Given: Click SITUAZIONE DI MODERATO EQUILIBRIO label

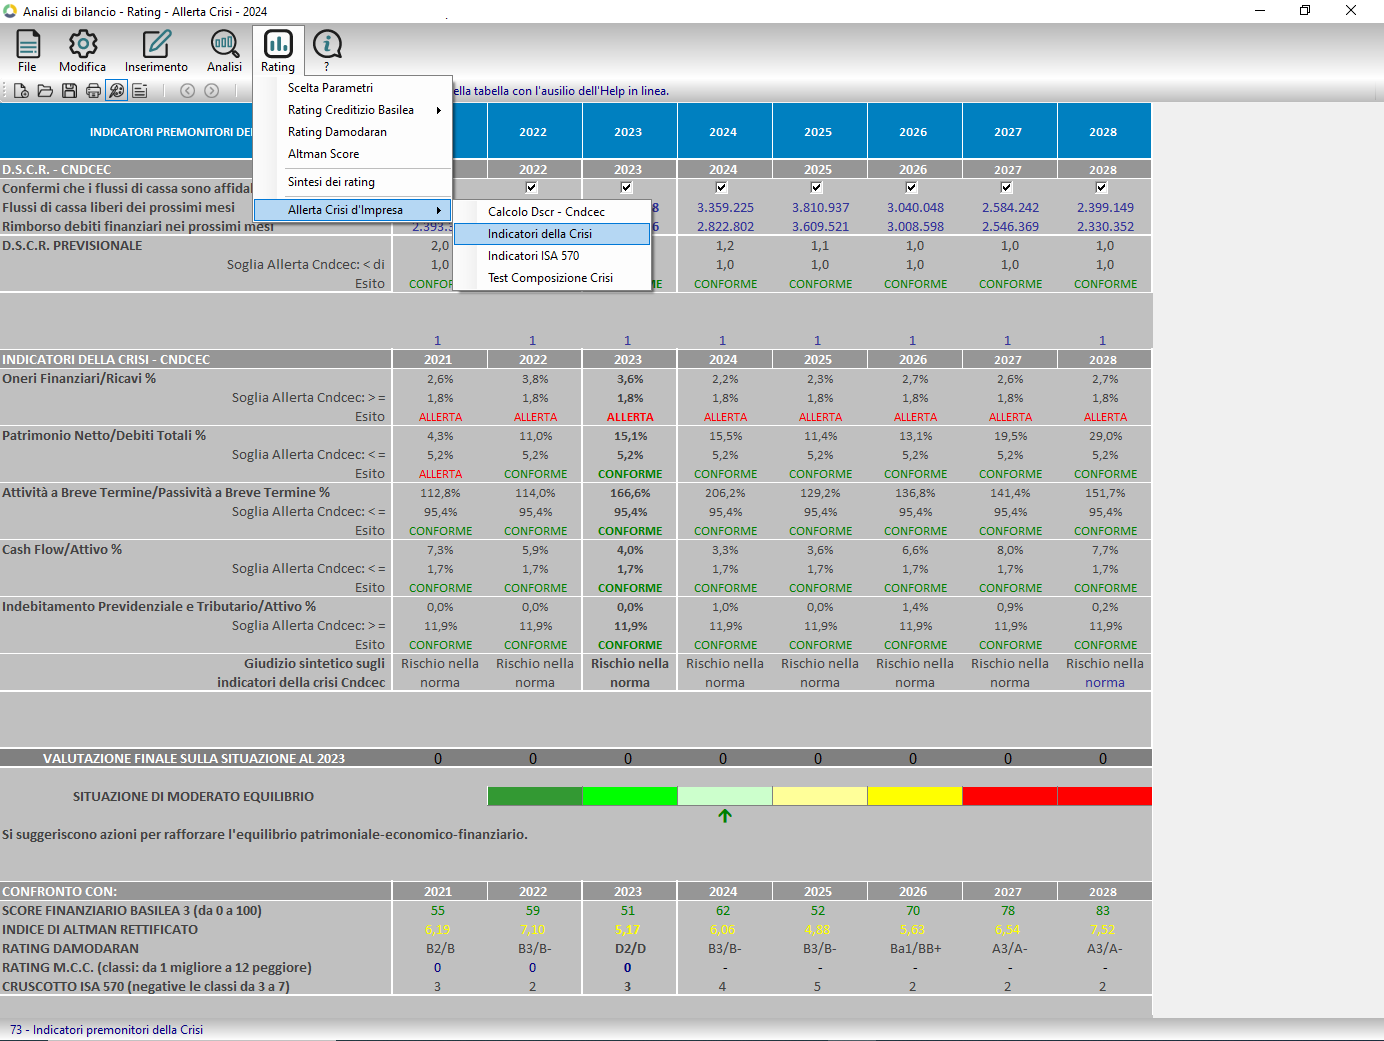Looking at the screenshot, I should pyautogui.click(x=193, y=797).
